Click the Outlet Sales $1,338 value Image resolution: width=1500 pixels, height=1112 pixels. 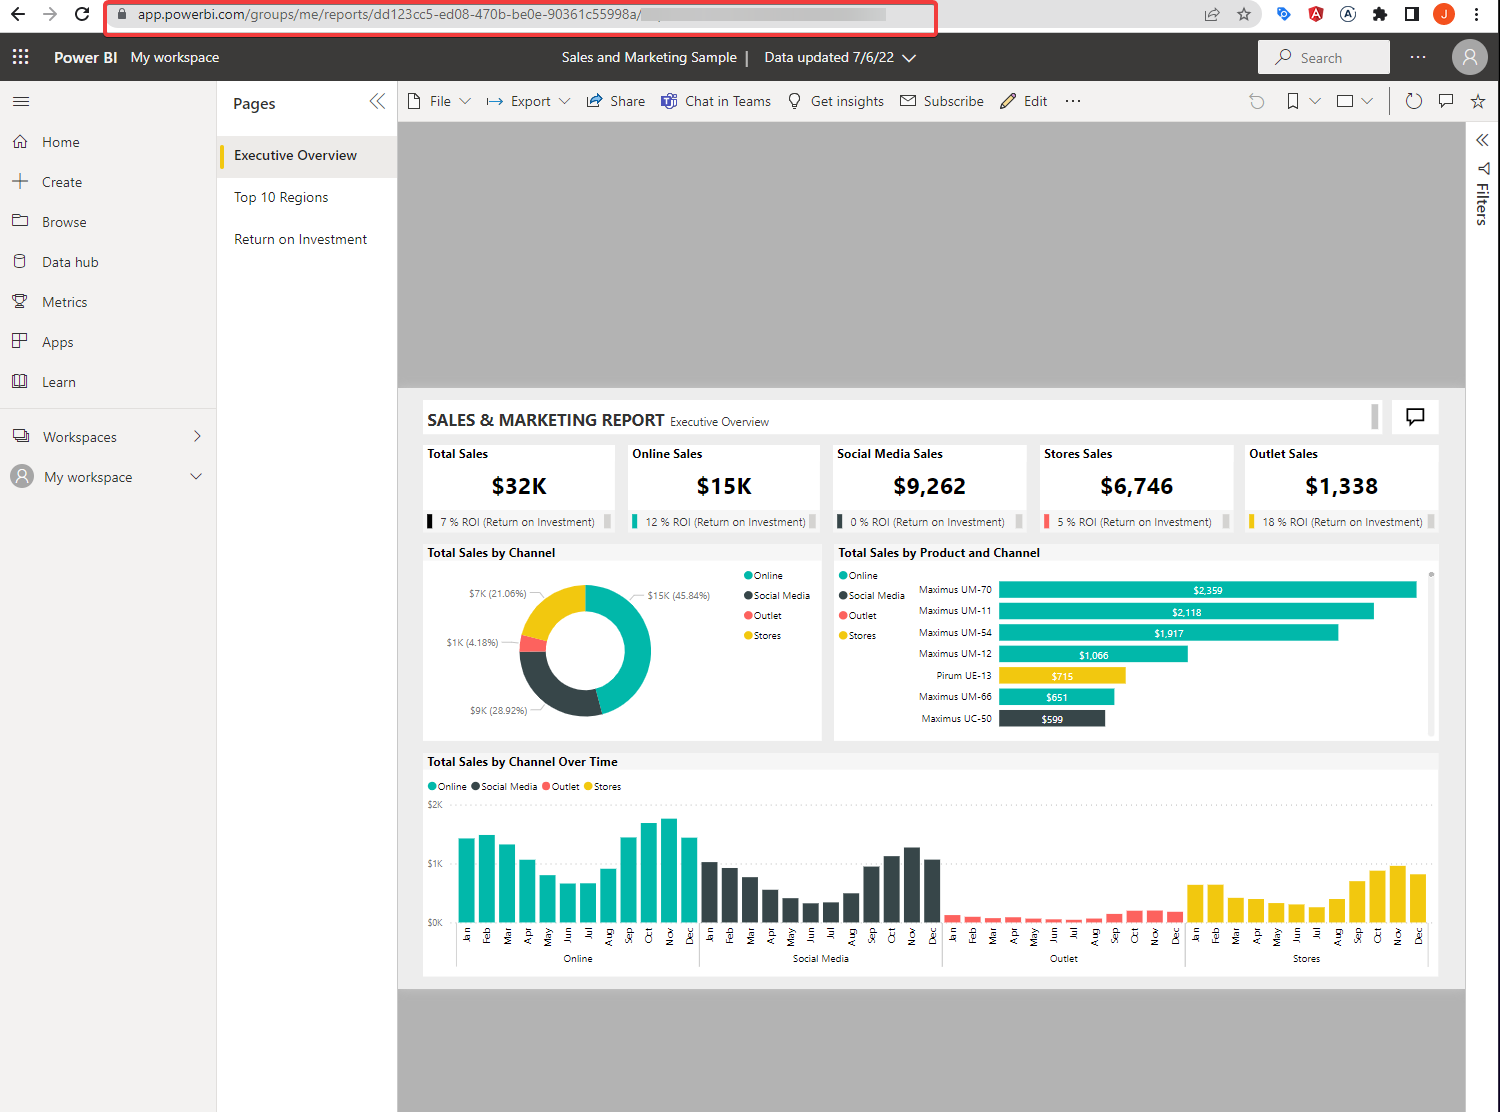(x=1341, y=487)
